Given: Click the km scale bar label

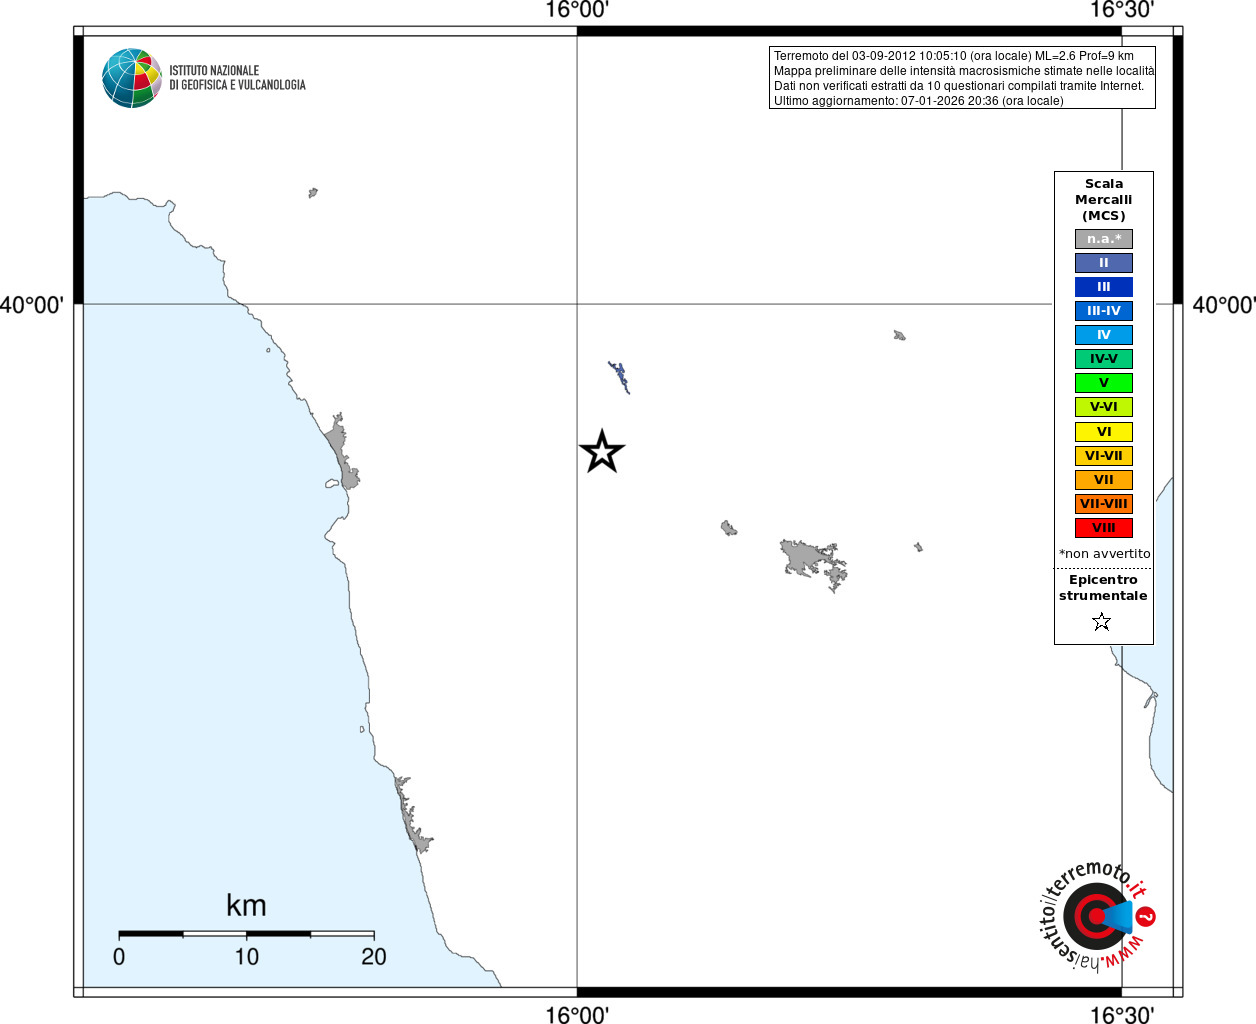Looking at the screenshot, I should (x=246, y=906).
